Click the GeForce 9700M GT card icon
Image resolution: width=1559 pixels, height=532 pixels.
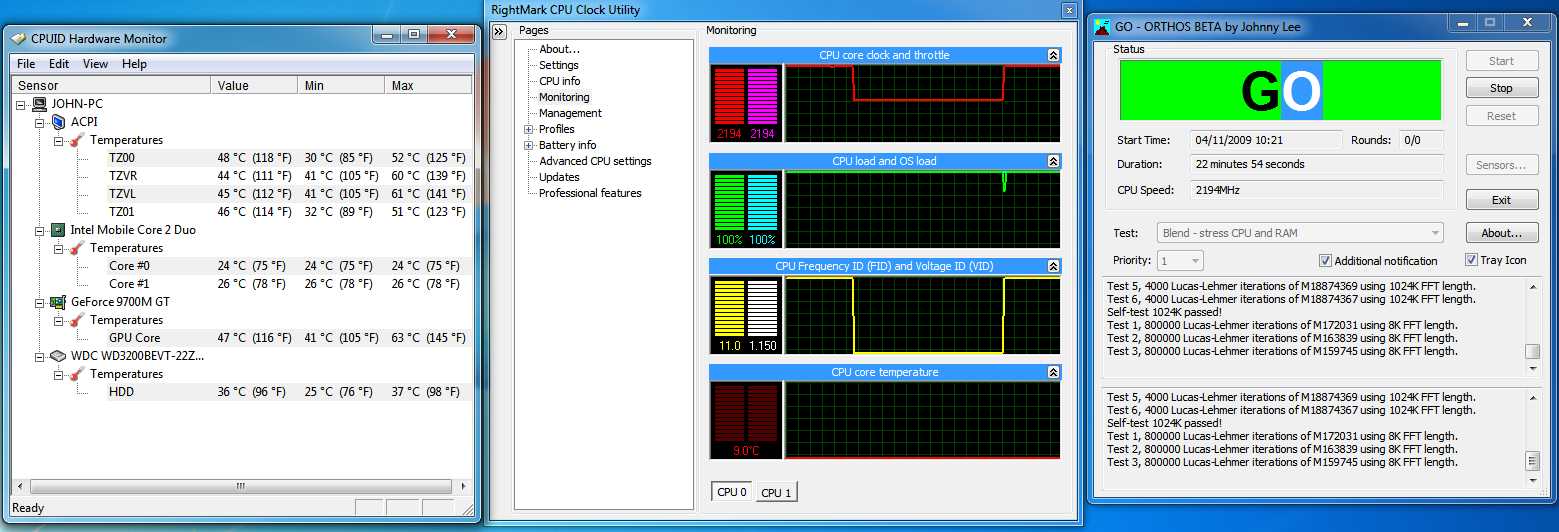click(x=58, y=302)
